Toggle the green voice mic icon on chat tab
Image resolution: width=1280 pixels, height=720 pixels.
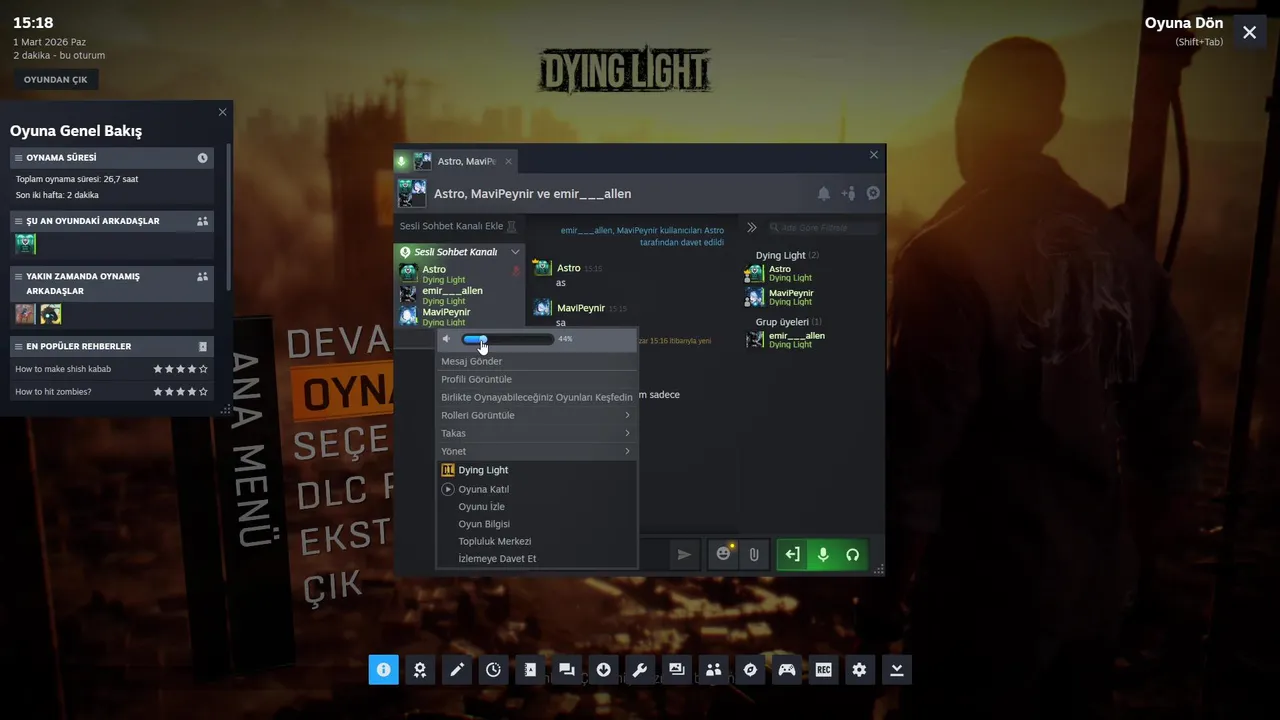tap(402, 161)
